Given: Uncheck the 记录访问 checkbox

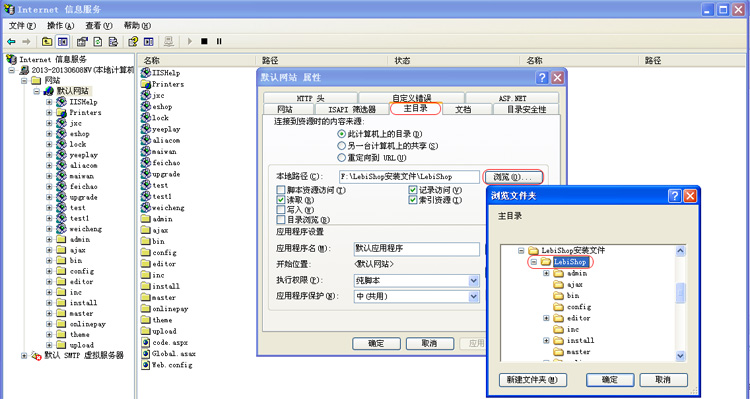Looking at the screenshot, I should [413, 190].
